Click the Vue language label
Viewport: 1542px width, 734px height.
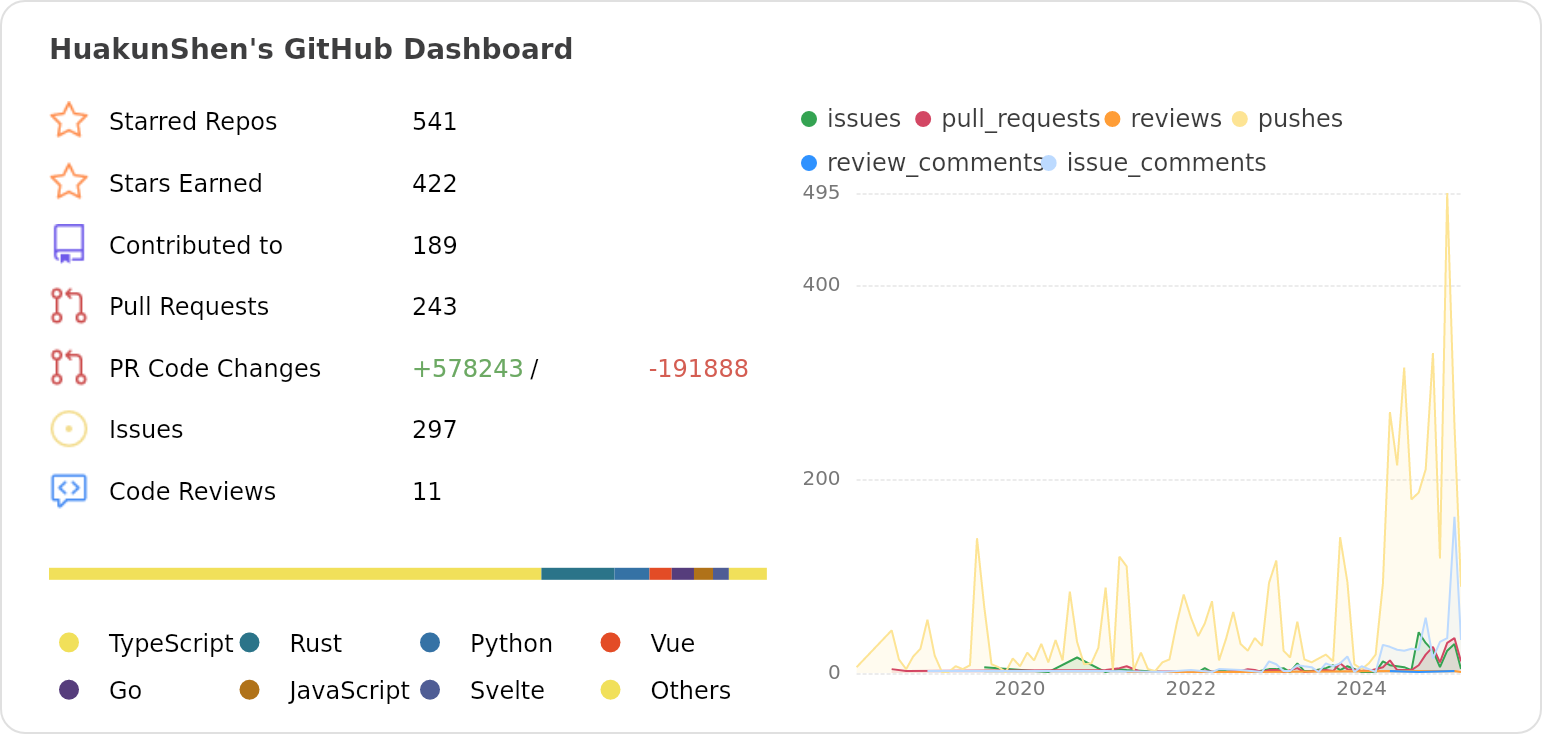pos(673,644)
